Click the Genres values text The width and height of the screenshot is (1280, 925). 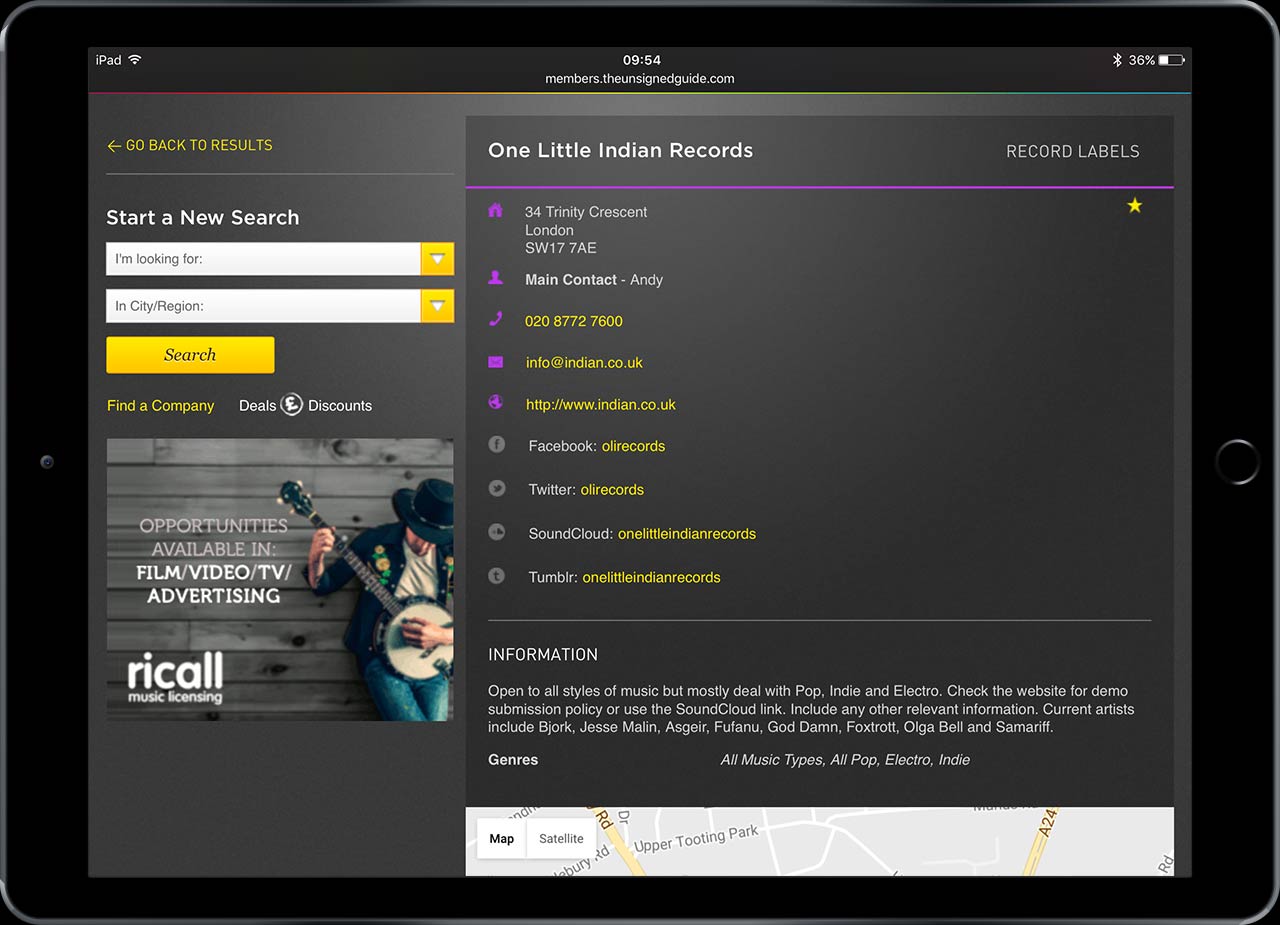click(845, 760)
